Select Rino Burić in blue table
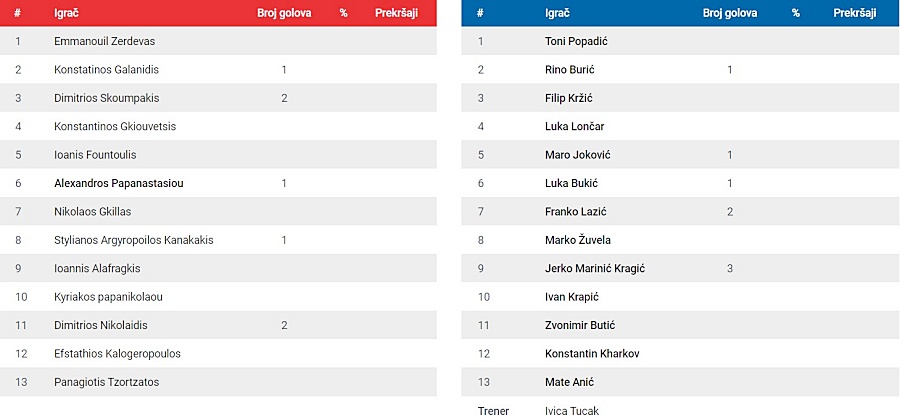Screen dimensions: 900x418 pyautogui.click(x=570, y=69)
